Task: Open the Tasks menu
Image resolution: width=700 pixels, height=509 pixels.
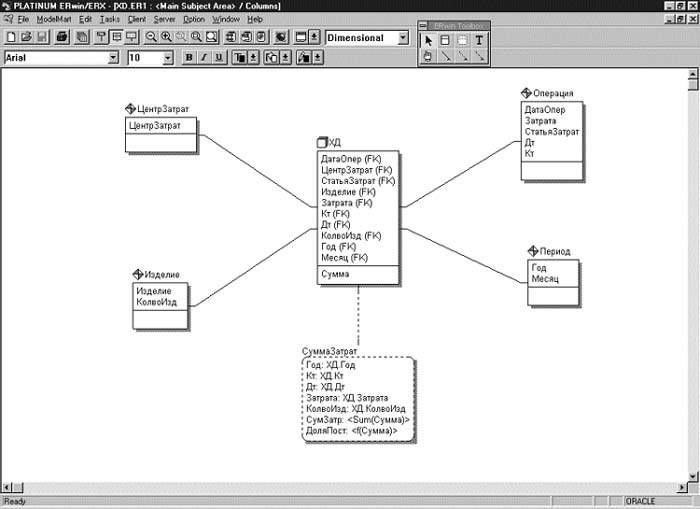Action: [109, 19]
